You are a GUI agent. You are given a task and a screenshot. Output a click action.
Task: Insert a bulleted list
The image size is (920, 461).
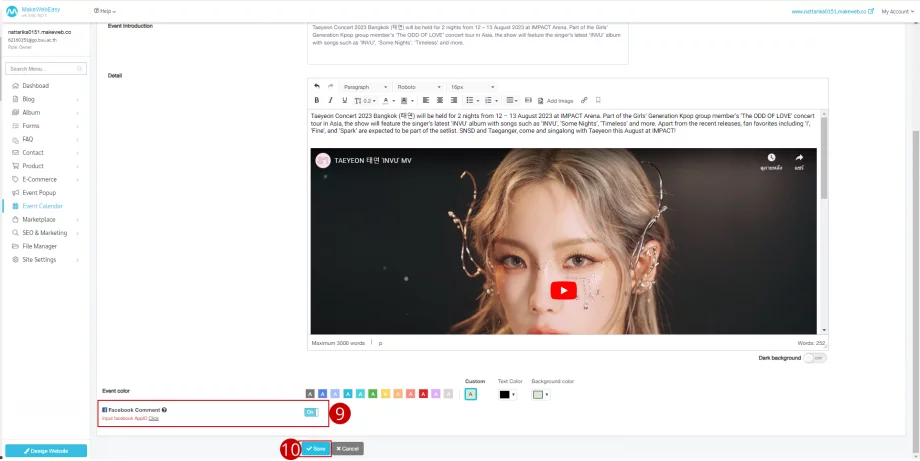point(472,100)
